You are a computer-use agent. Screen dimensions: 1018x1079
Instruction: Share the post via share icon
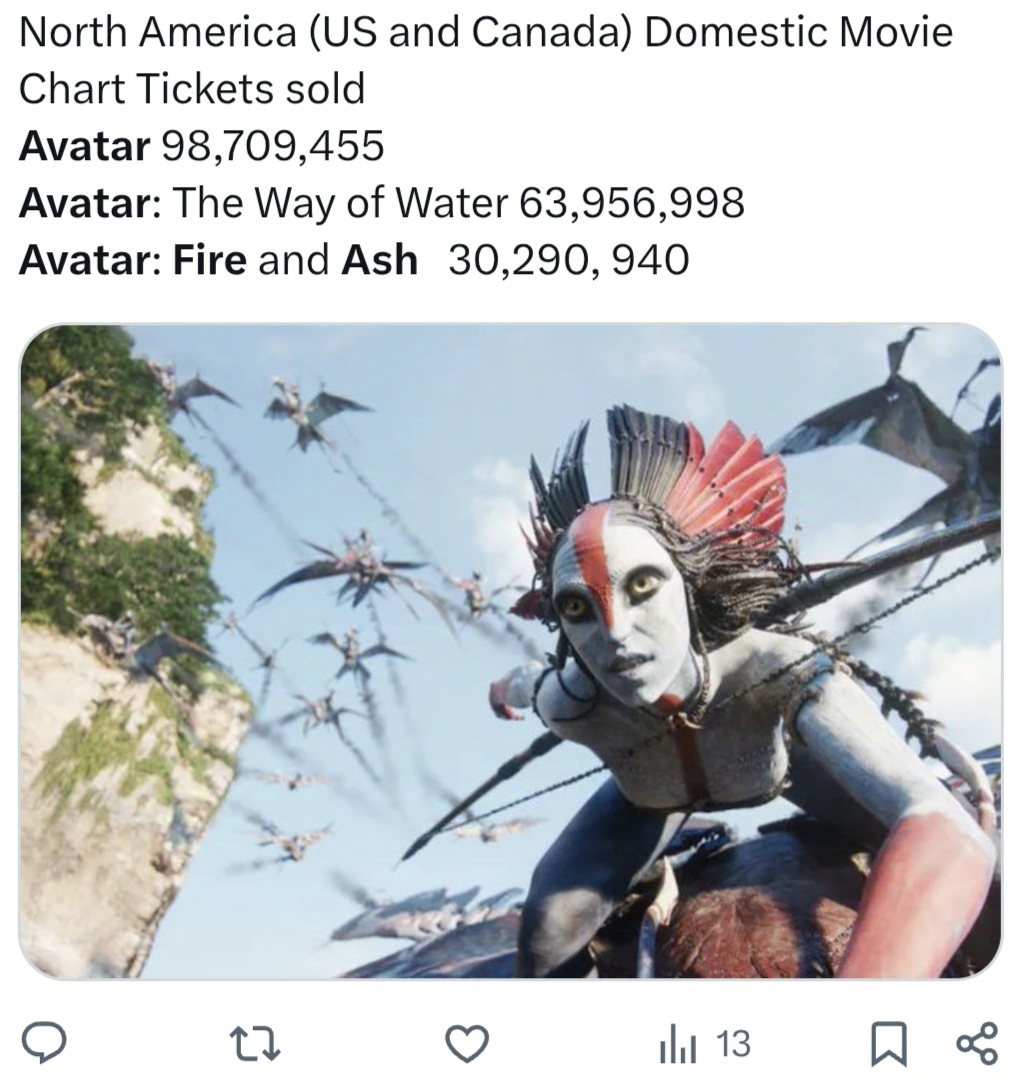point(976,1044)
